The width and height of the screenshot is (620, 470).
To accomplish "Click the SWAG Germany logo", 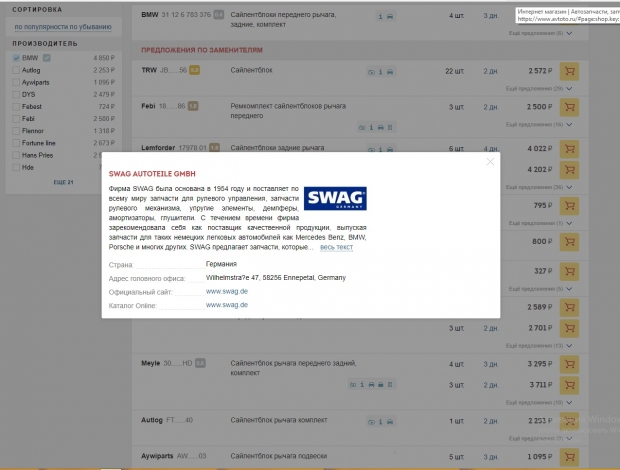I will (335, 198).
